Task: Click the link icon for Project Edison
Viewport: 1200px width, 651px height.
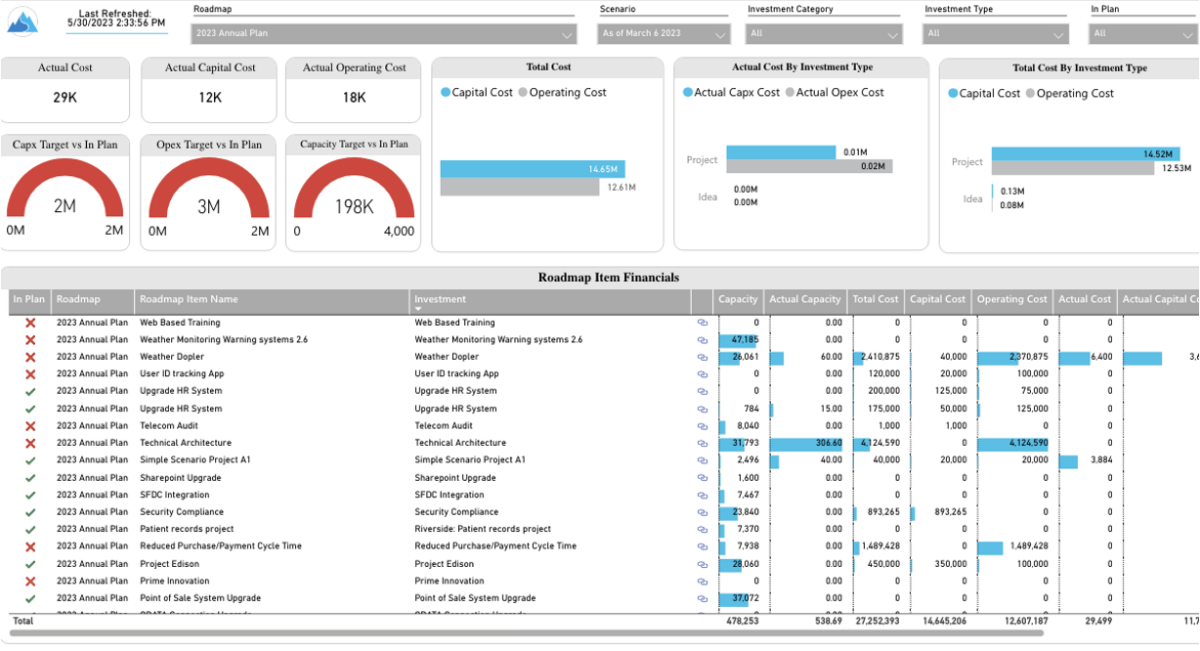Action: tap(702, 563)
